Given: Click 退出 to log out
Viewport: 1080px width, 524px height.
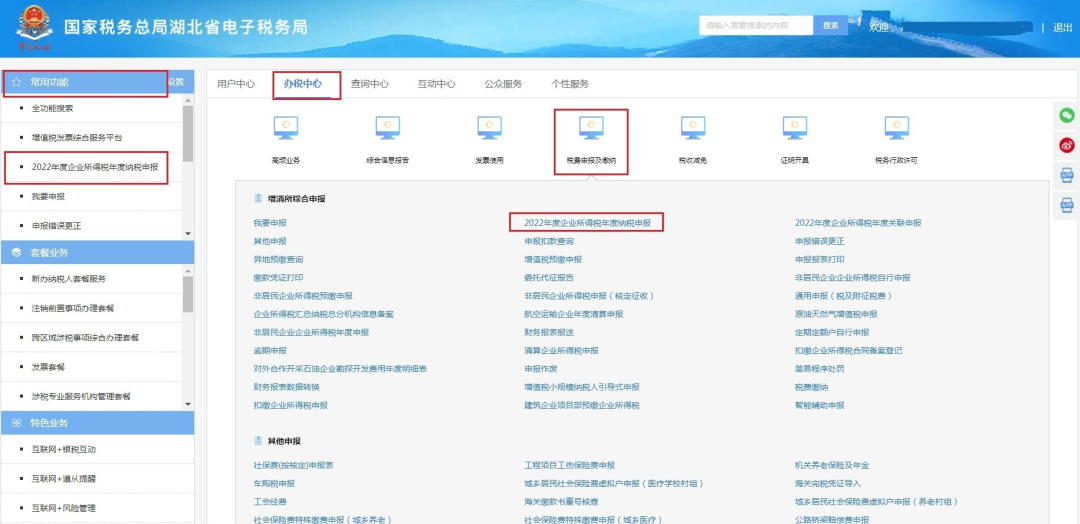Looking at the screenshot, I should 1062,27.
